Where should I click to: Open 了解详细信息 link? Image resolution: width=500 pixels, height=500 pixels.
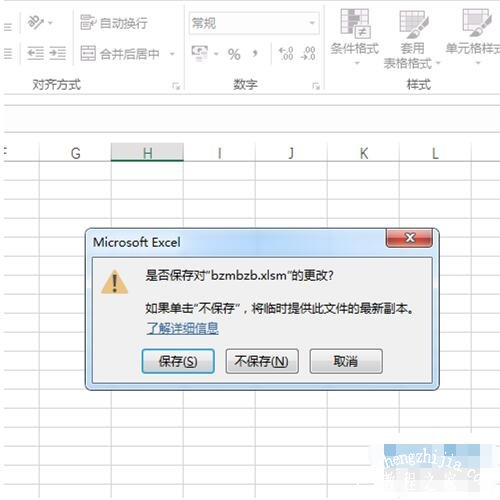click(x=182, y=329)
